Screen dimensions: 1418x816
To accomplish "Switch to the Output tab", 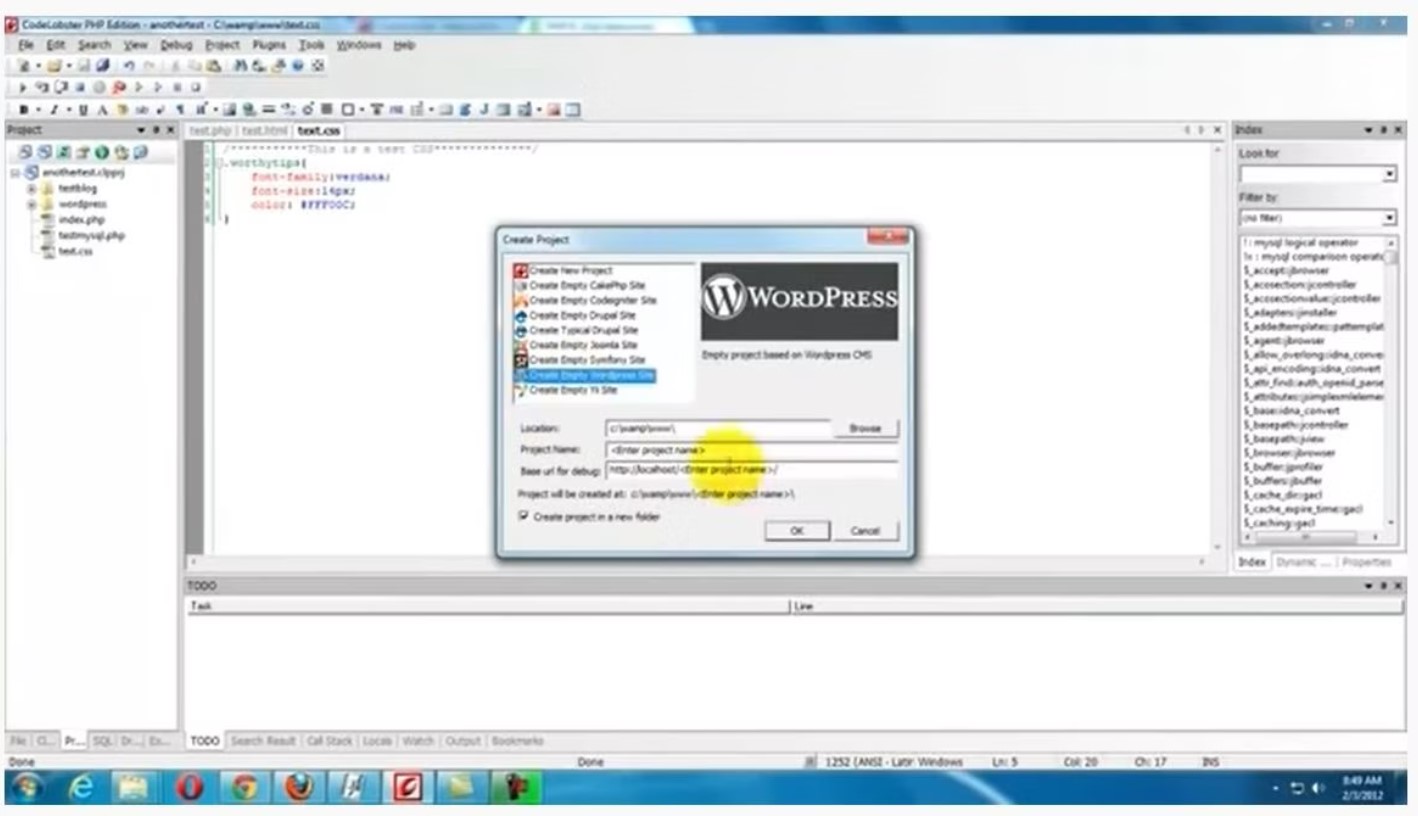I will click(463, 741).
